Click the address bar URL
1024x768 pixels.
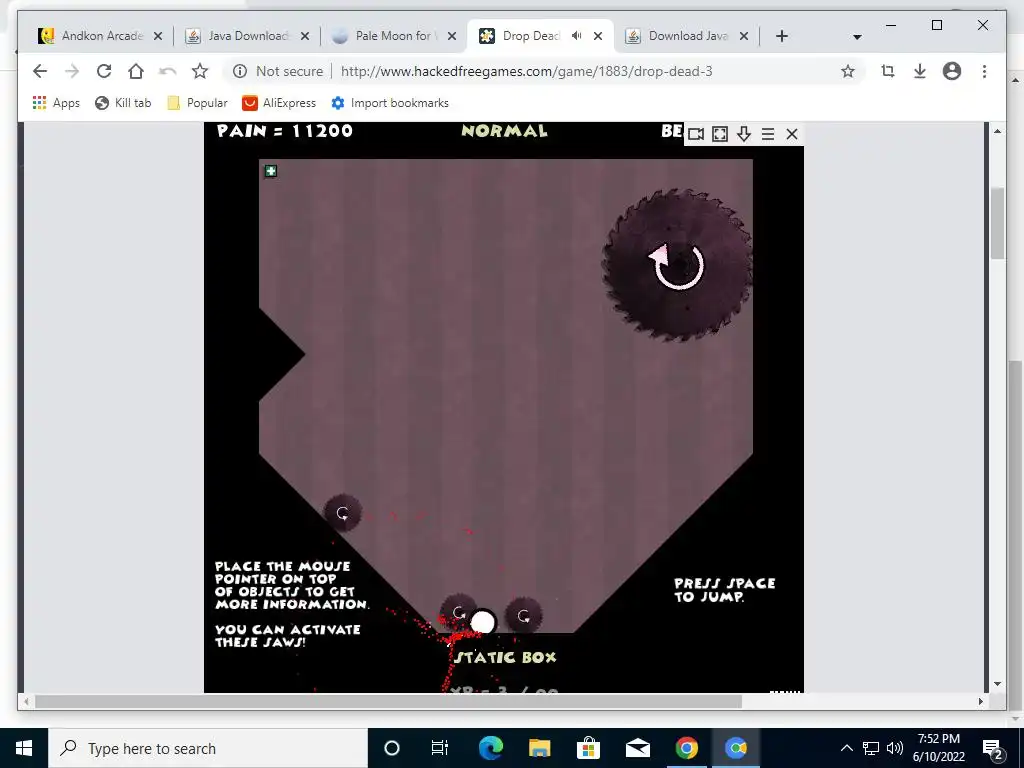click(526, 71)
